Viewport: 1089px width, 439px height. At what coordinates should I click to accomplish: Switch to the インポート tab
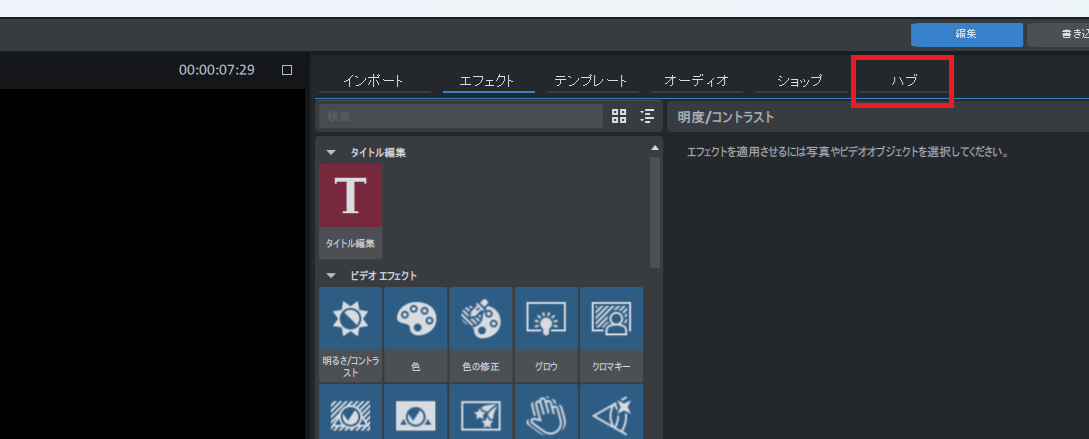(373, 81)
